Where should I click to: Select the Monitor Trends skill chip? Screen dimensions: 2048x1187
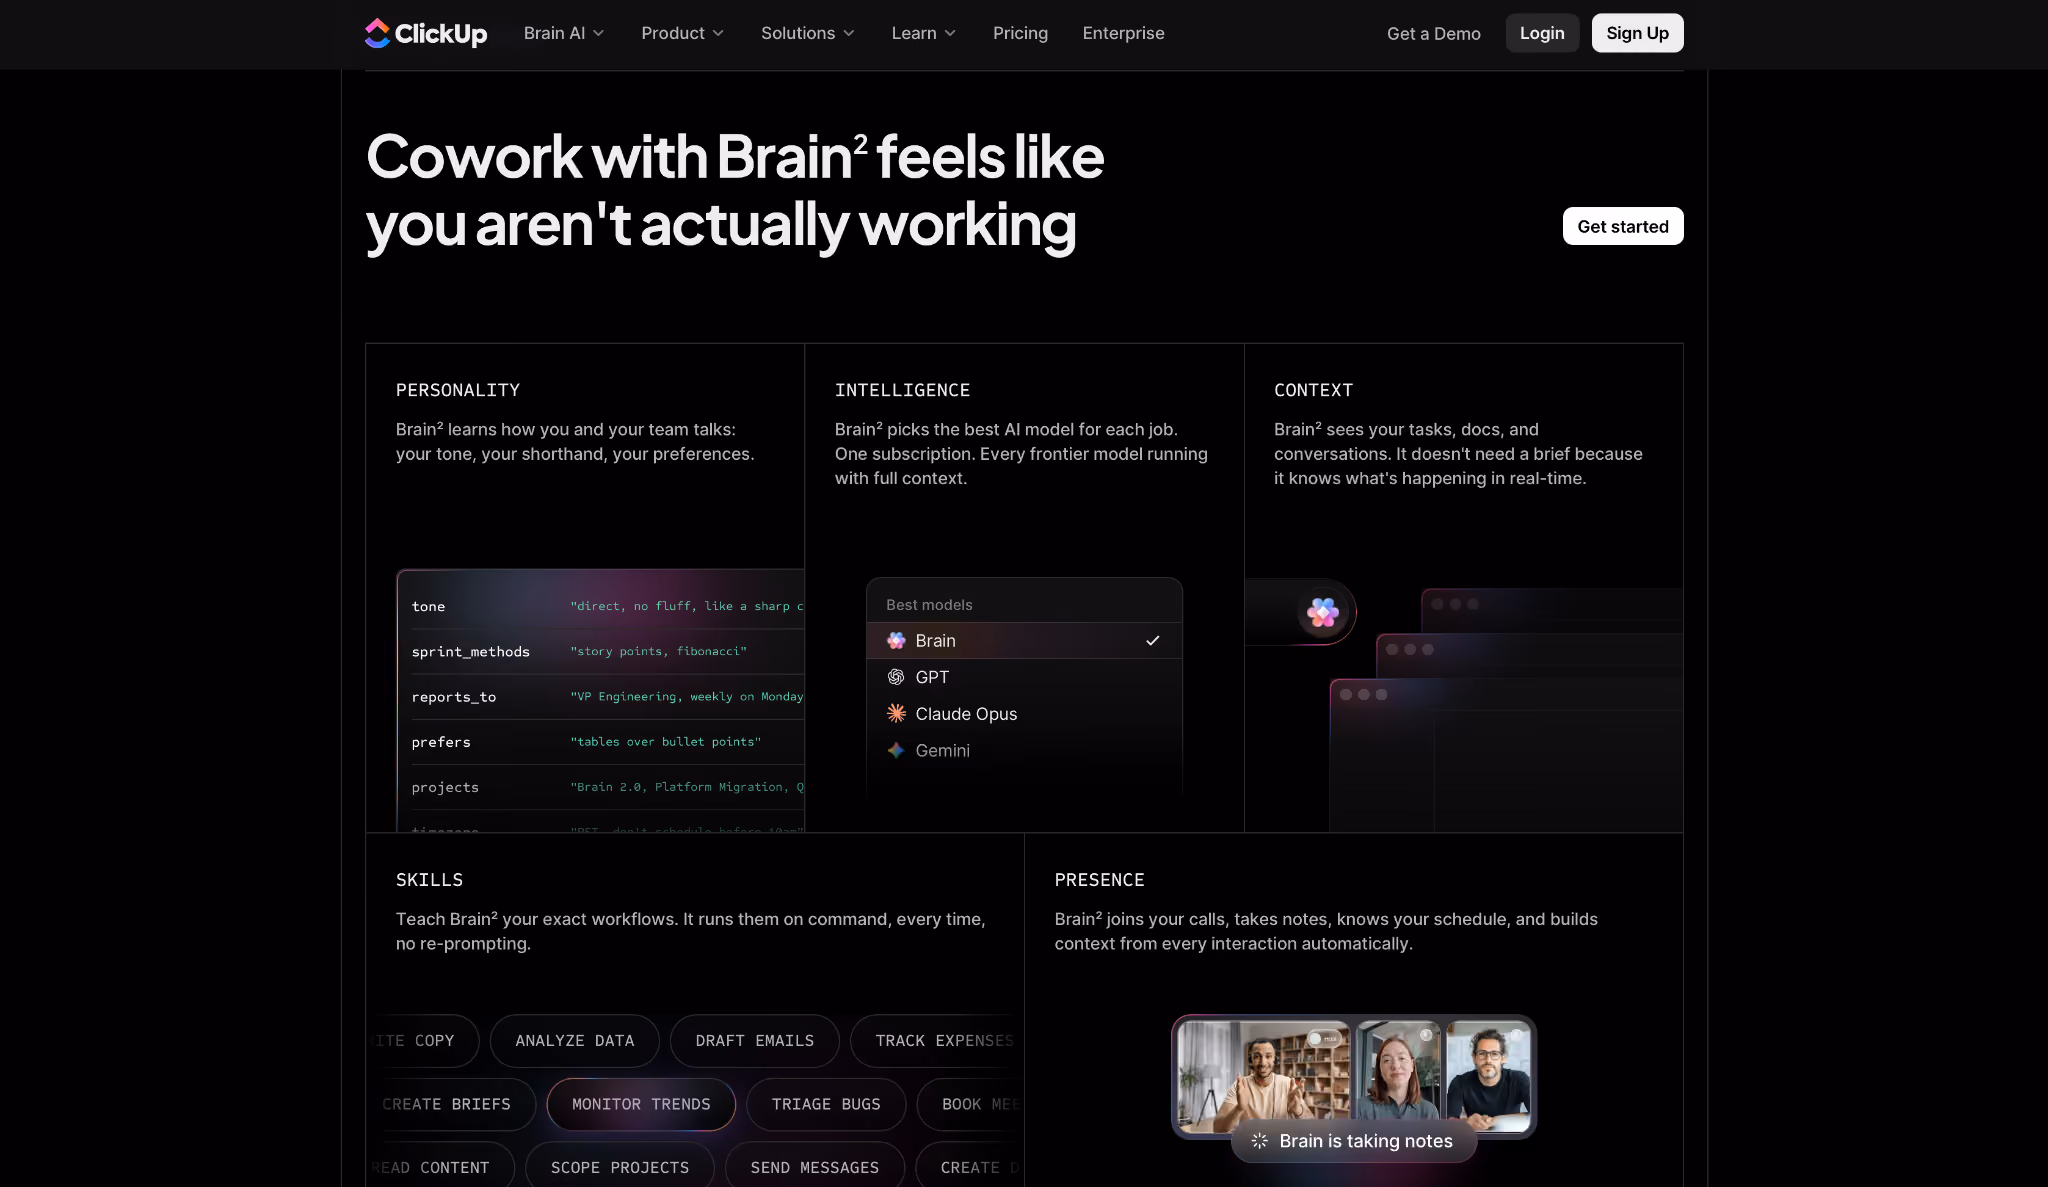pos(641,1104)
